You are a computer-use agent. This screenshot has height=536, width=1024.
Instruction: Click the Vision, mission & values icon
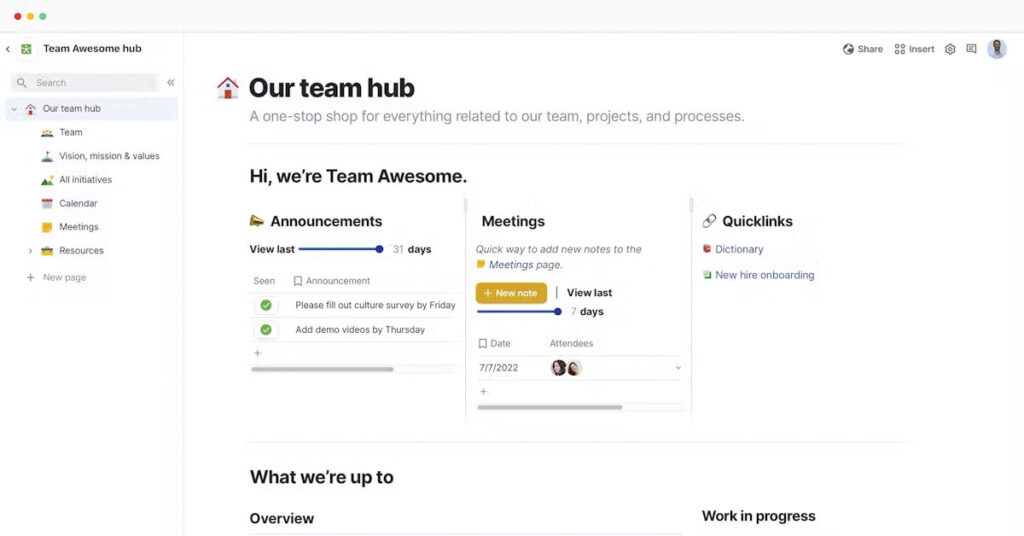[47, 156]
